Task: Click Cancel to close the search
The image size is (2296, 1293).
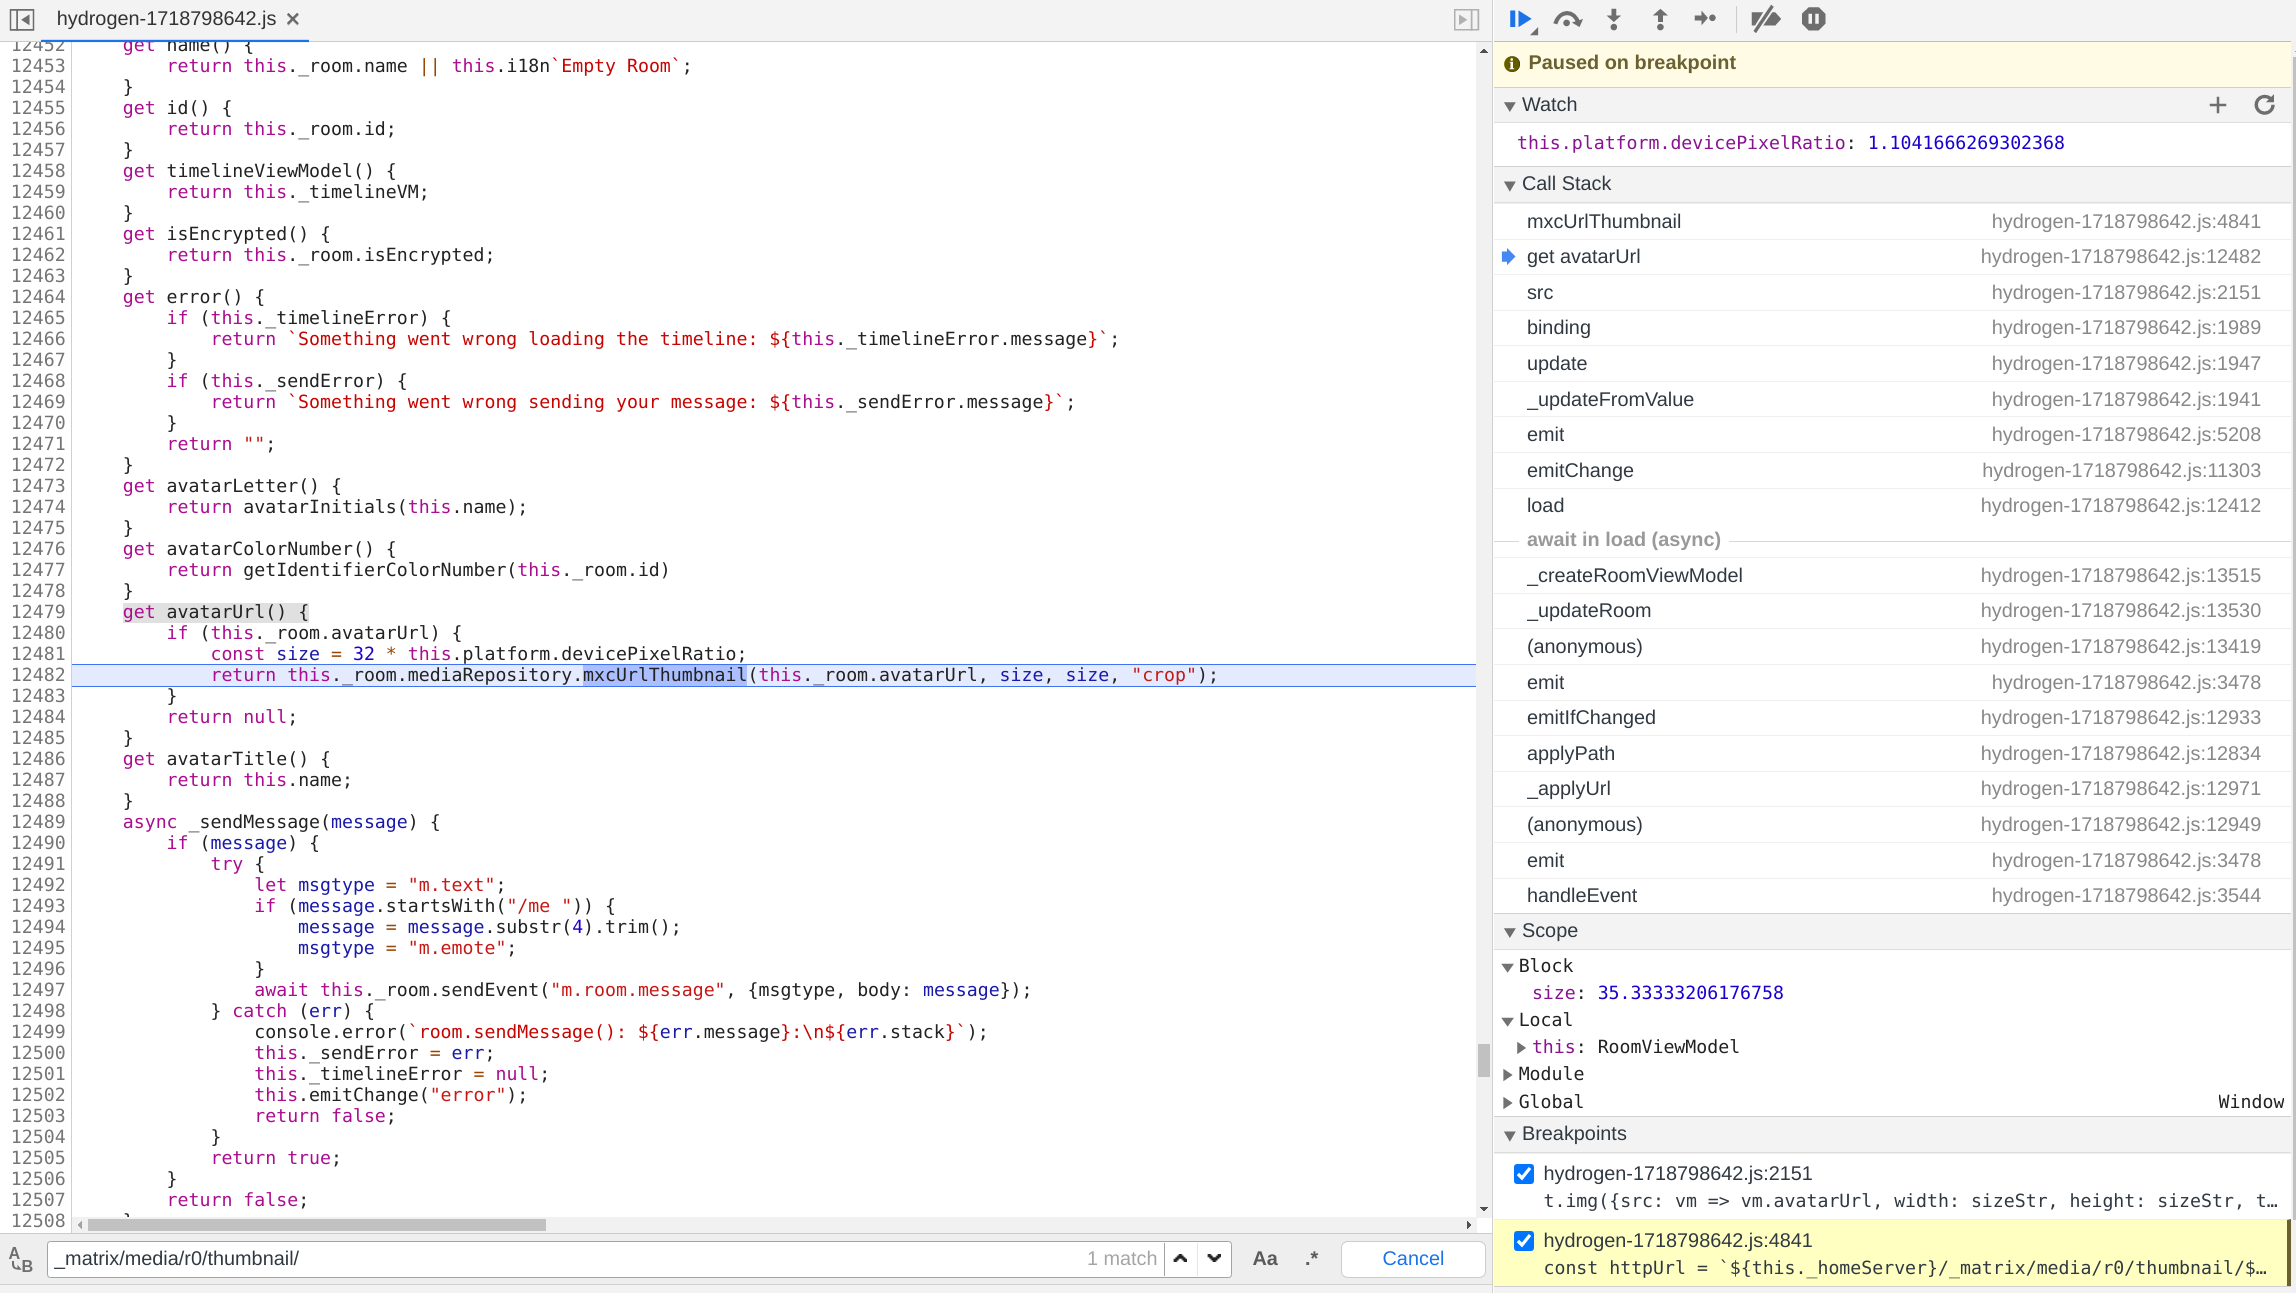Action: tap(1412, 1258)
